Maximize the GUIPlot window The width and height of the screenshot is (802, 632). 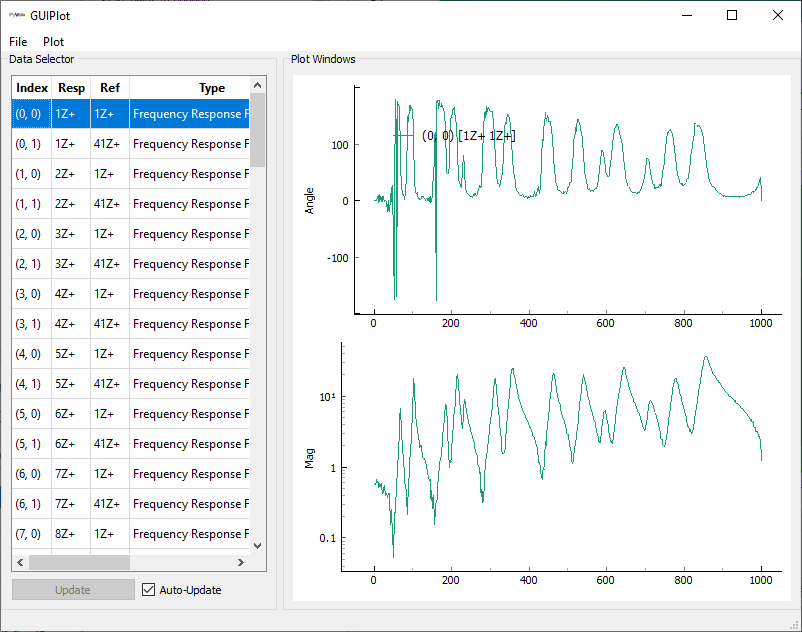point(732,16)
